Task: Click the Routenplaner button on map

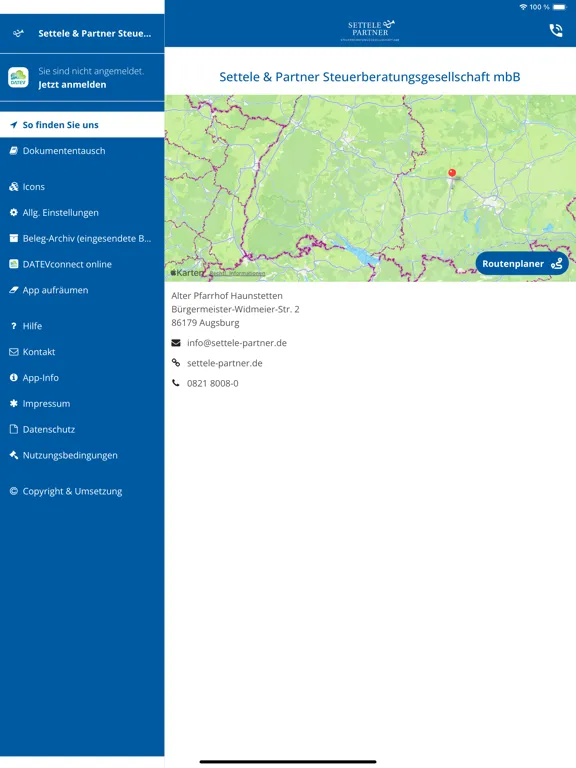Action: (x=522, y=264)
